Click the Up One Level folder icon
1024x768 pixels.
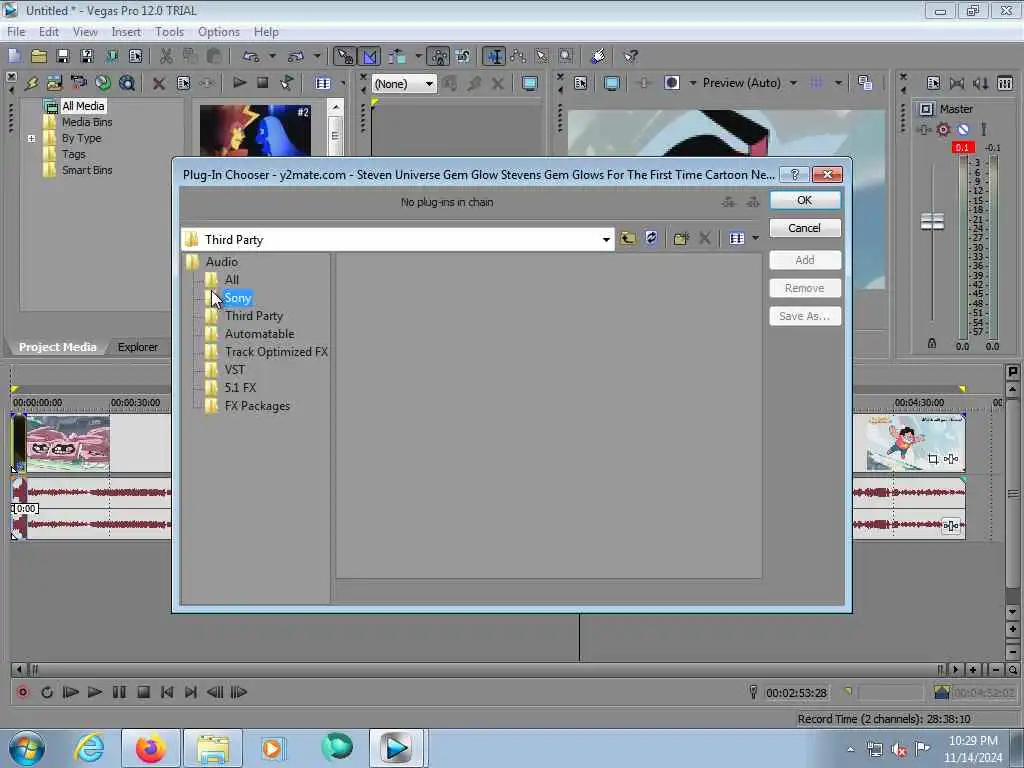628,238
